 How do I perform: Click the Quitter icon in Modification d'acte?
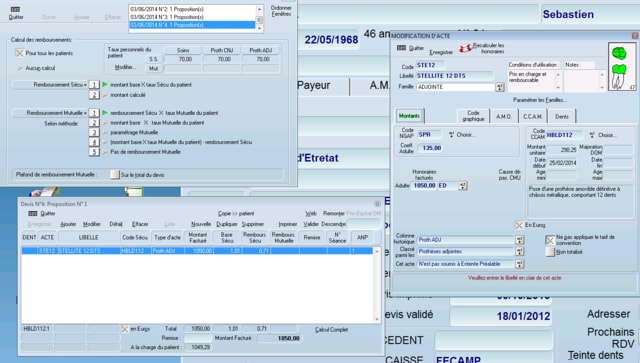(x=401, y=48)
